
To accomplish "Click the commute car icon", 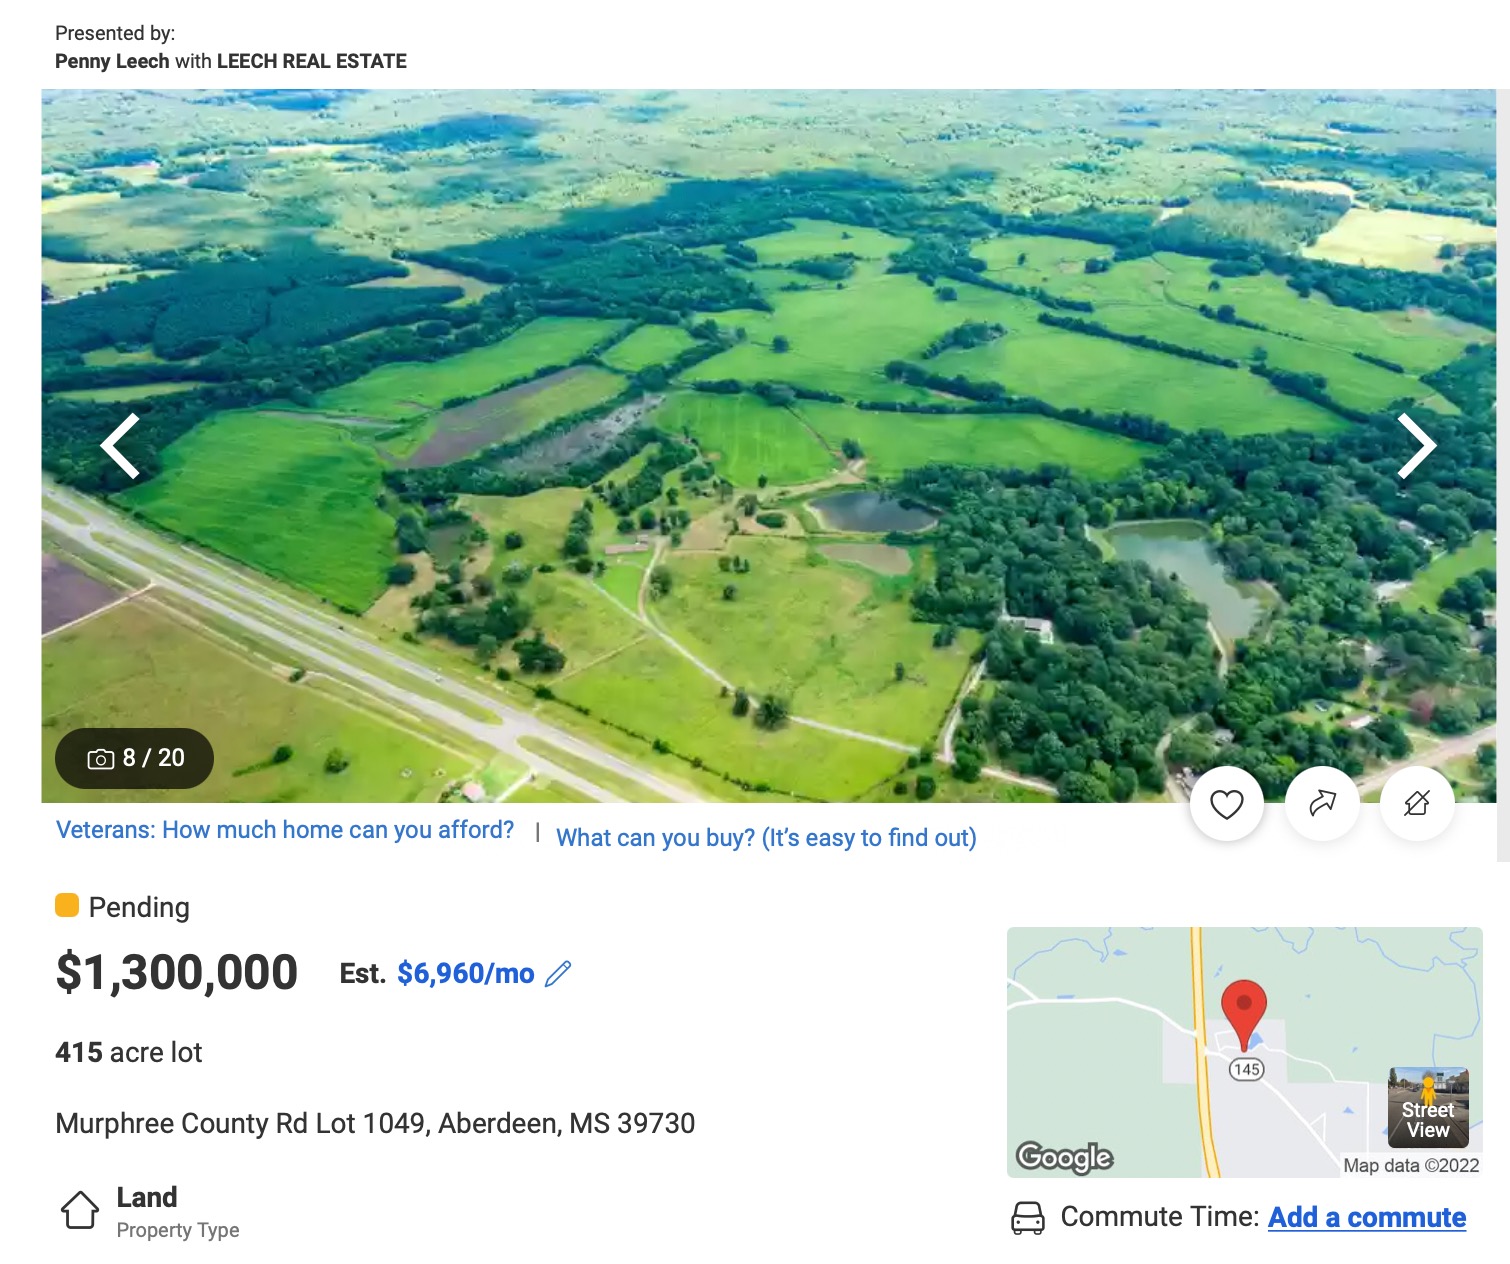I will pos(1028,1218).
